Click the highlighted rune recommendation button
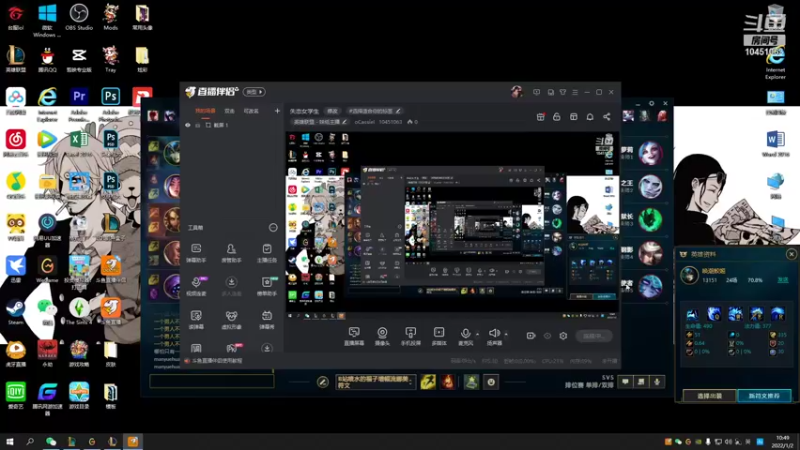Image resolution: width=800 pixels, height=450 pixels. (x=764, y=396)
